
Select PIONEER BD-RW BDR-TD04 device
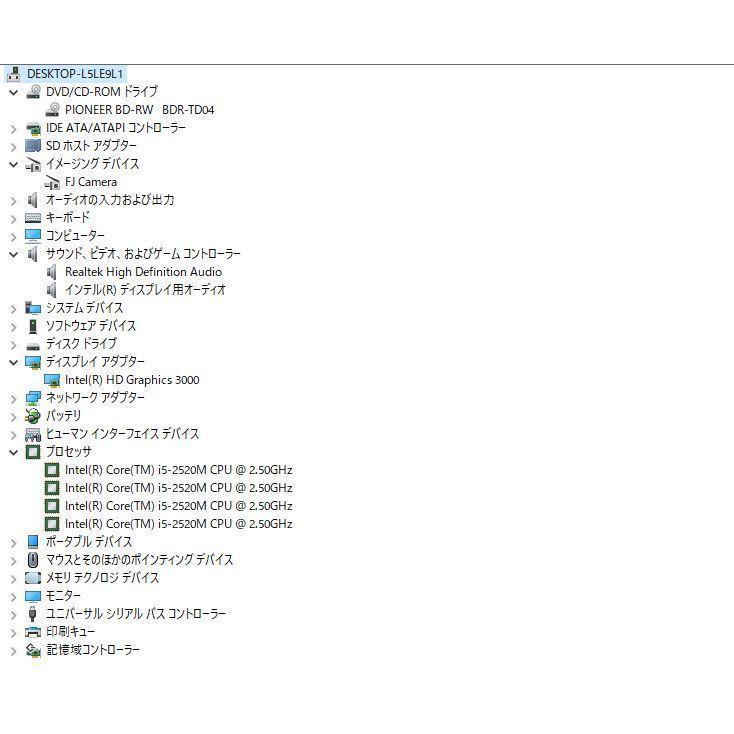point(139,110)
